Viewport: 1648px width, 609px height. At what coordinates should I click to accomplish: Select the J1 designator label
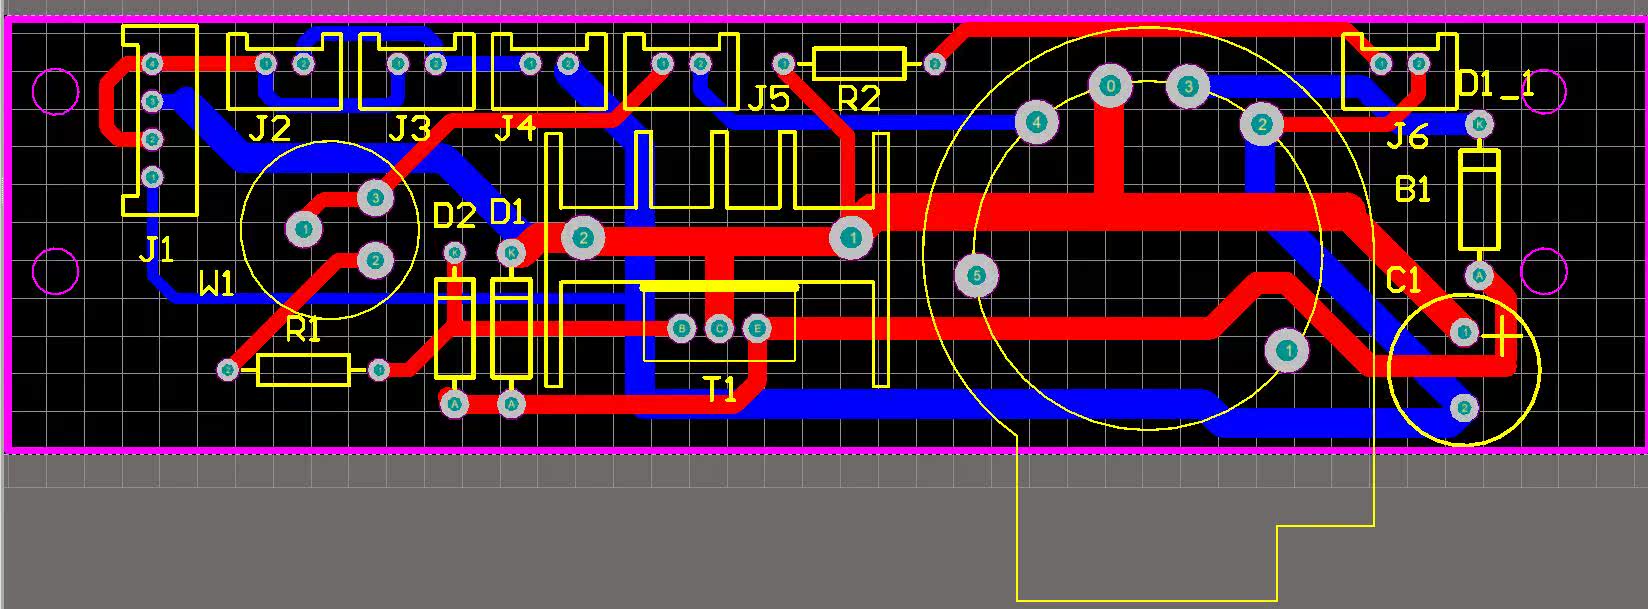tap(156, 249)
